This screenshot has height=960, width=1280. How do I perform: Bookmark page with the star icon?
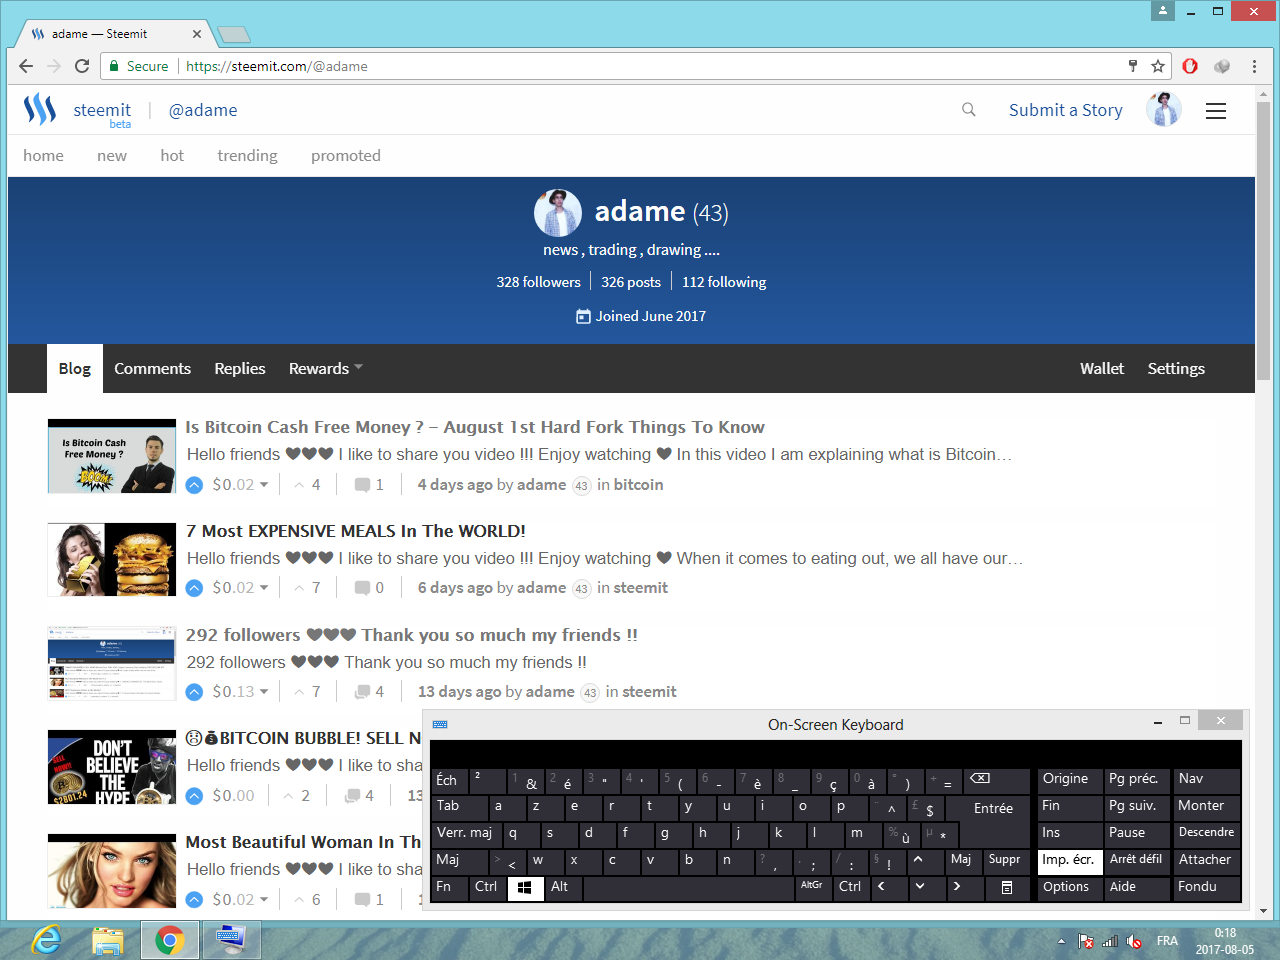(1158, 66)
